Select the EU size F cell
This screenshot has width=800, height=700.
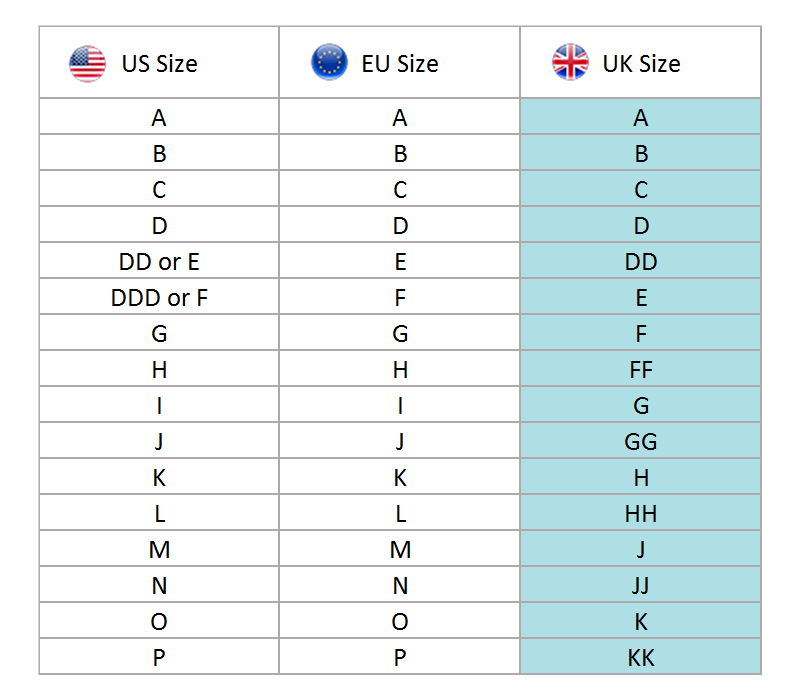[x=400, y=298]
